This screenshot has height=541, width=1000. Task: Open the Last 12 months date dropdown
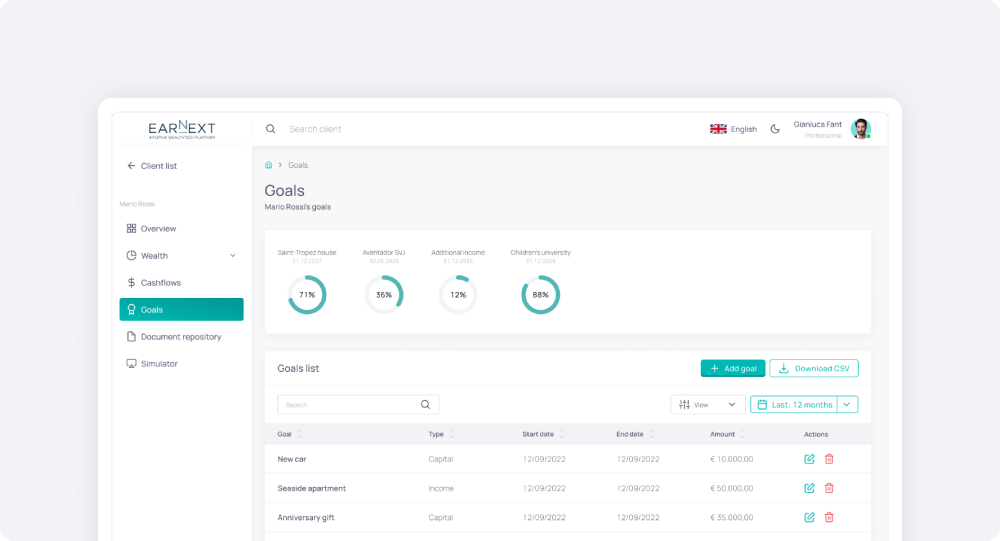click(847, 405)
